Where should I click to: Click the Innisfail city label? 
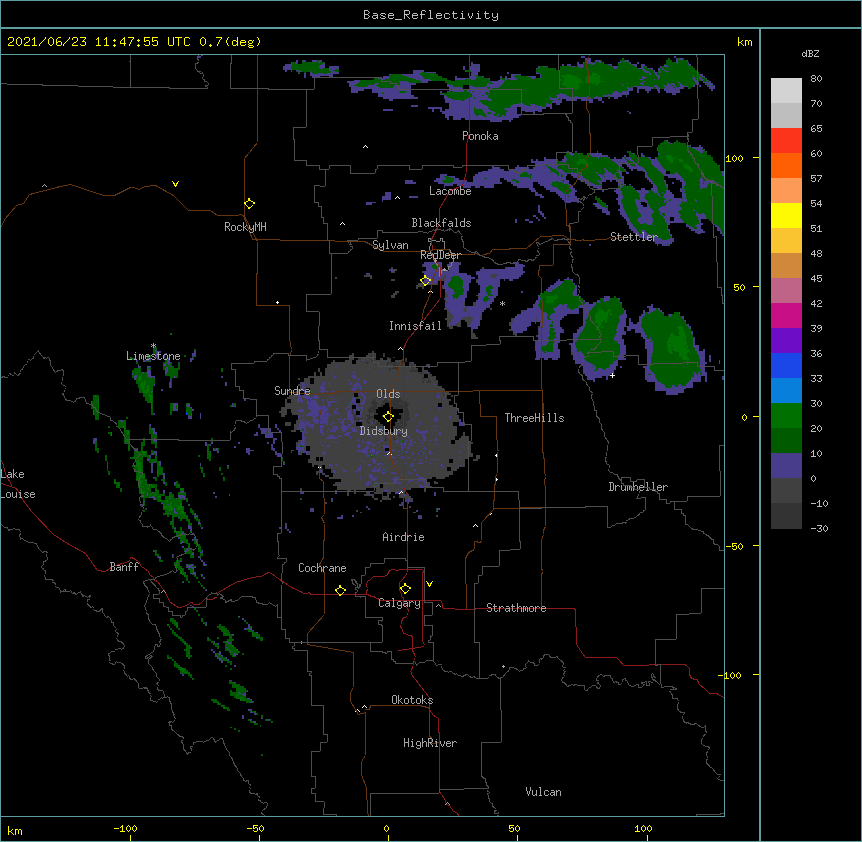coord(415,326)
